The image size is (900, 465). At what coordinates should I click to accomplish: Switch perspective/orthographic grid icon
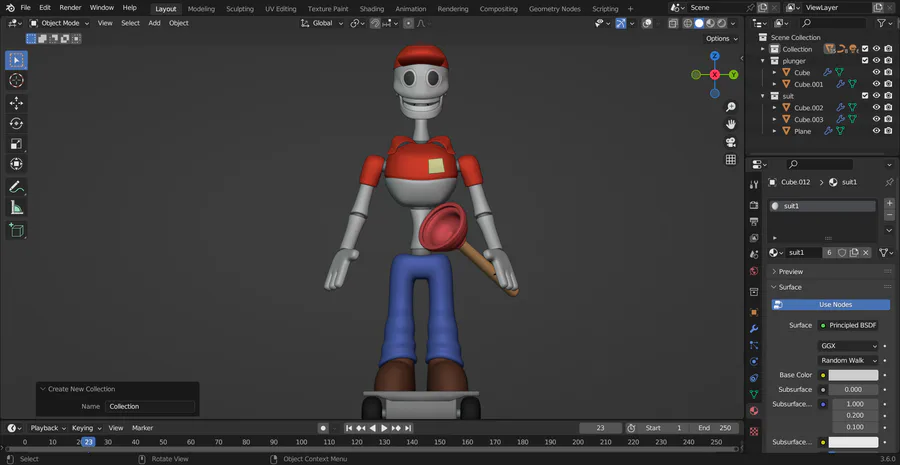pos(731,160)
